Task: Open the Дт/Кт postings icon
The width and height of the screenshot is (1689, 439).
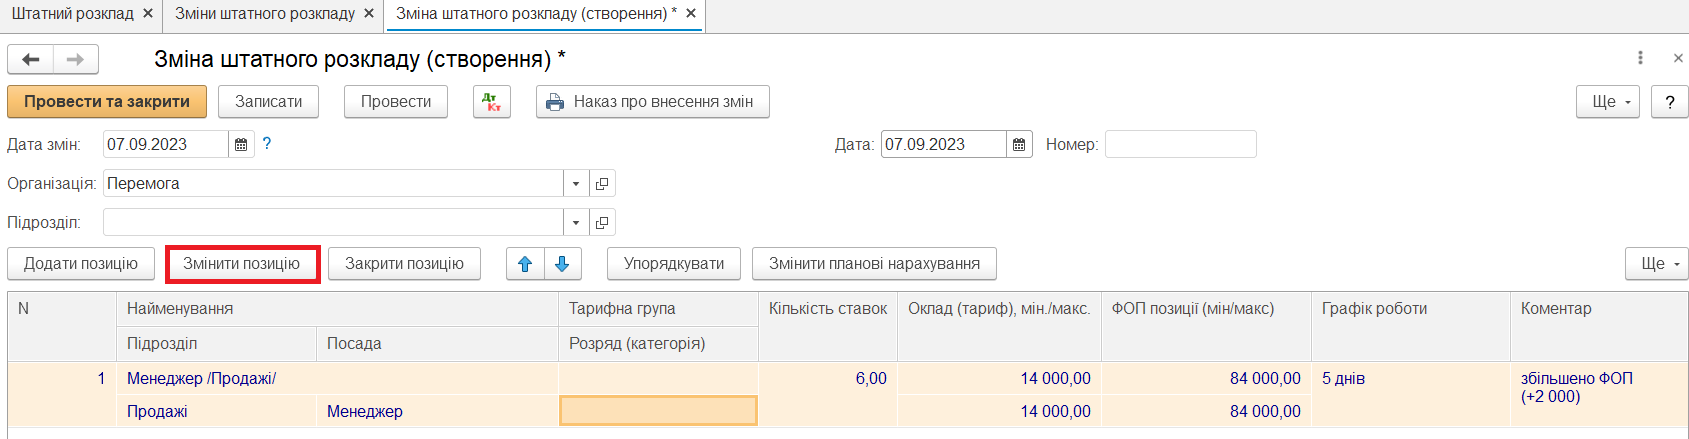Action: 492,102
